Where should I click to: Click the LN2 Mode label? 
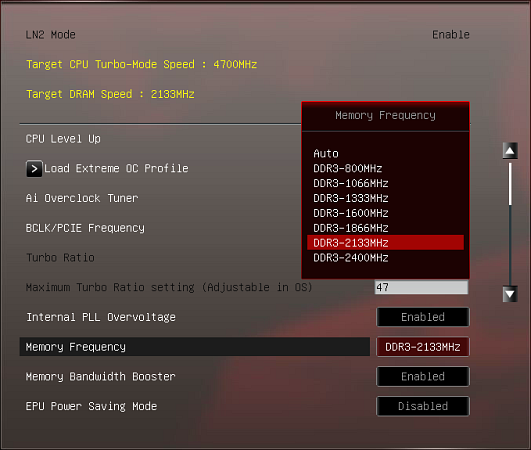pos(51,35)
